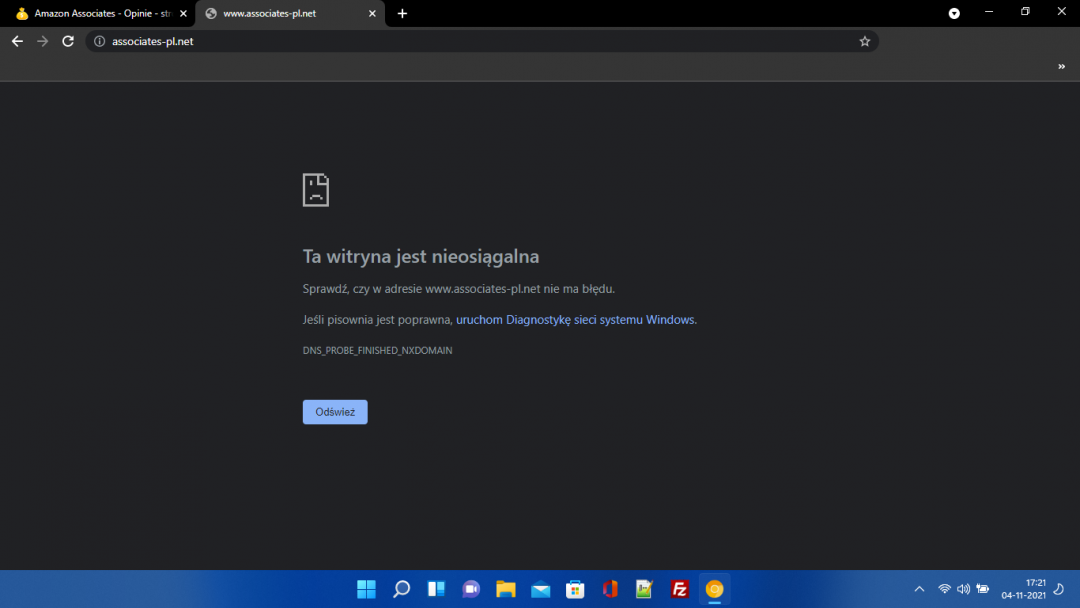Viewport: 1080px width, 608px height.
Task: Open FileZilla from the taskbar
Action: point(679,589)
